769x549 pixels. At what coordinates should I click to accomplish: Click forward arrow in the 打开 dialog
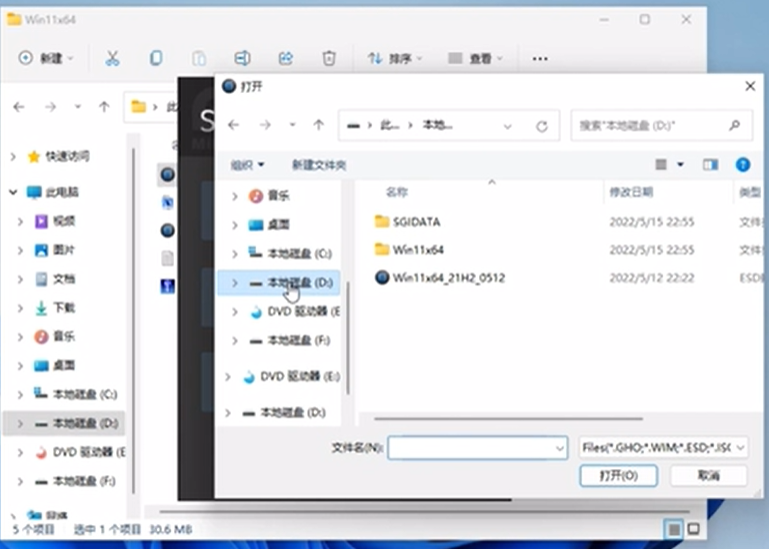click(265, 125)
